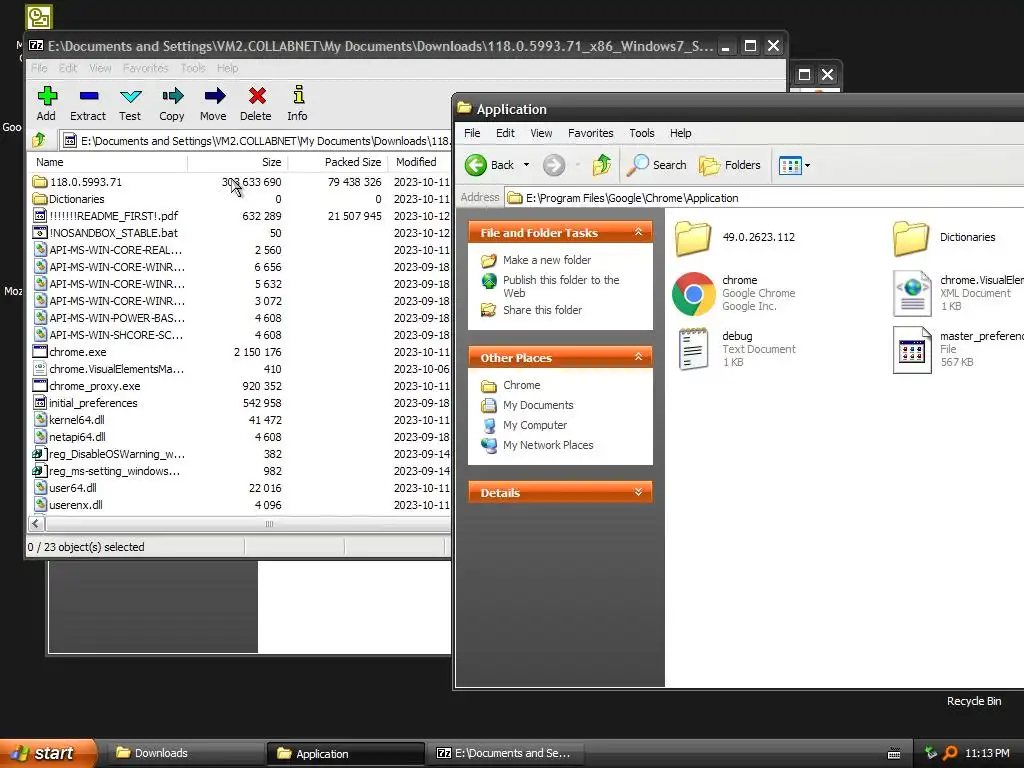Open My Computer in Other Places
Image resolution: width=1024 pixels, height=768 pixels.
(535, 425)
